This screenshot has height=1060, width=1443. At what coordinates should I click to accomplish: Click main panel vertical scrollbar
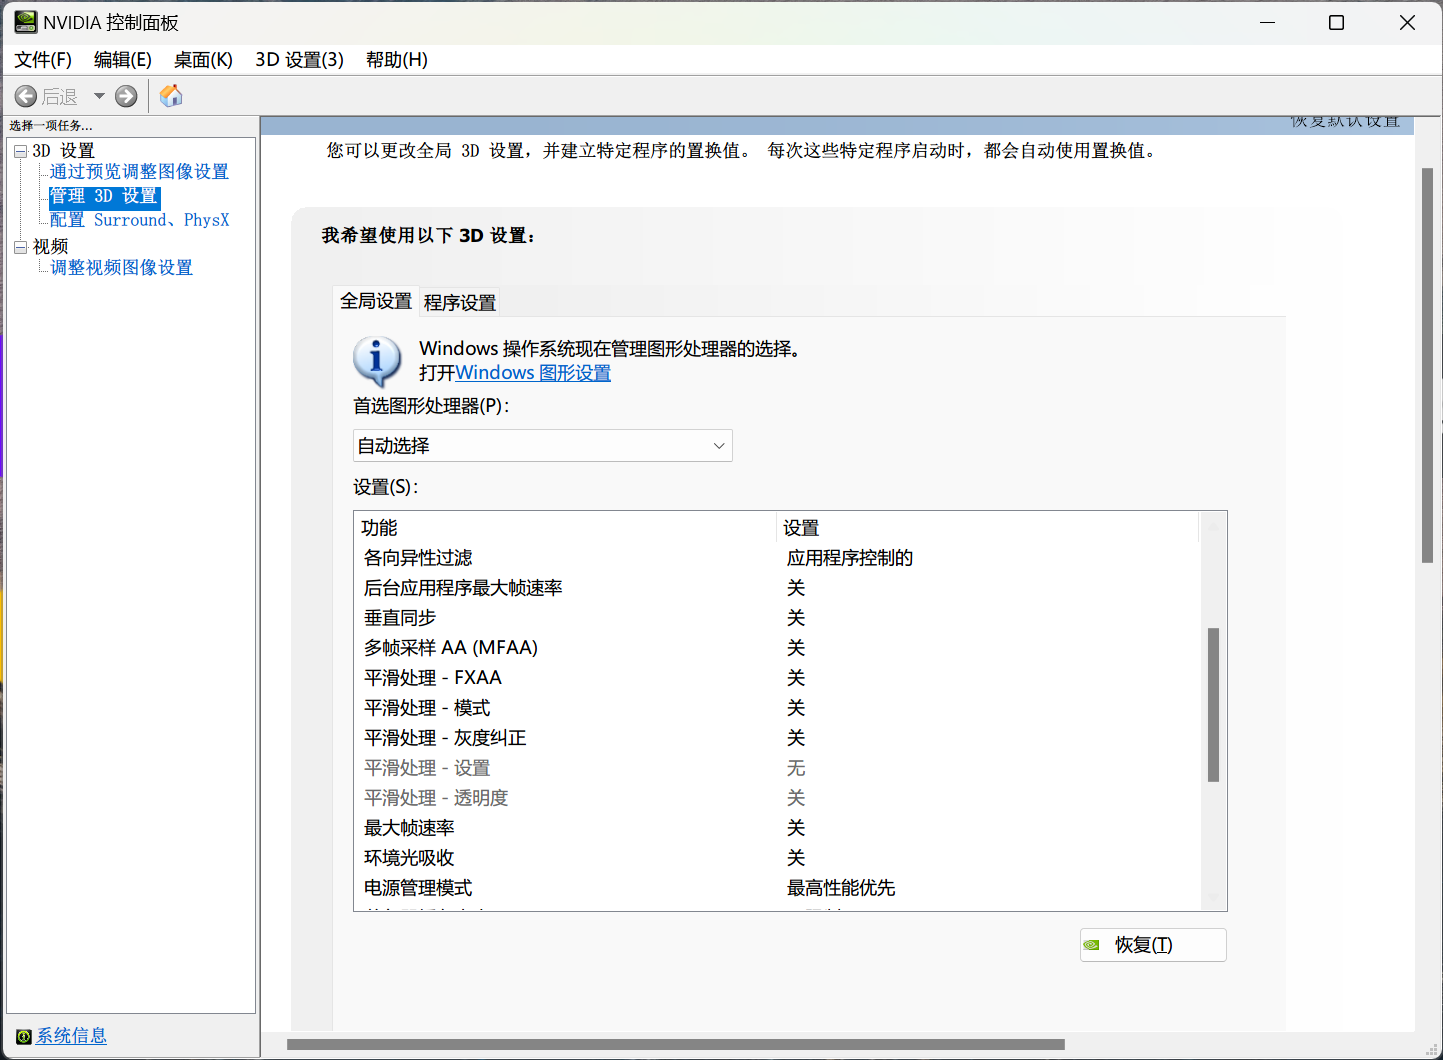click(x=1428, y=366)
